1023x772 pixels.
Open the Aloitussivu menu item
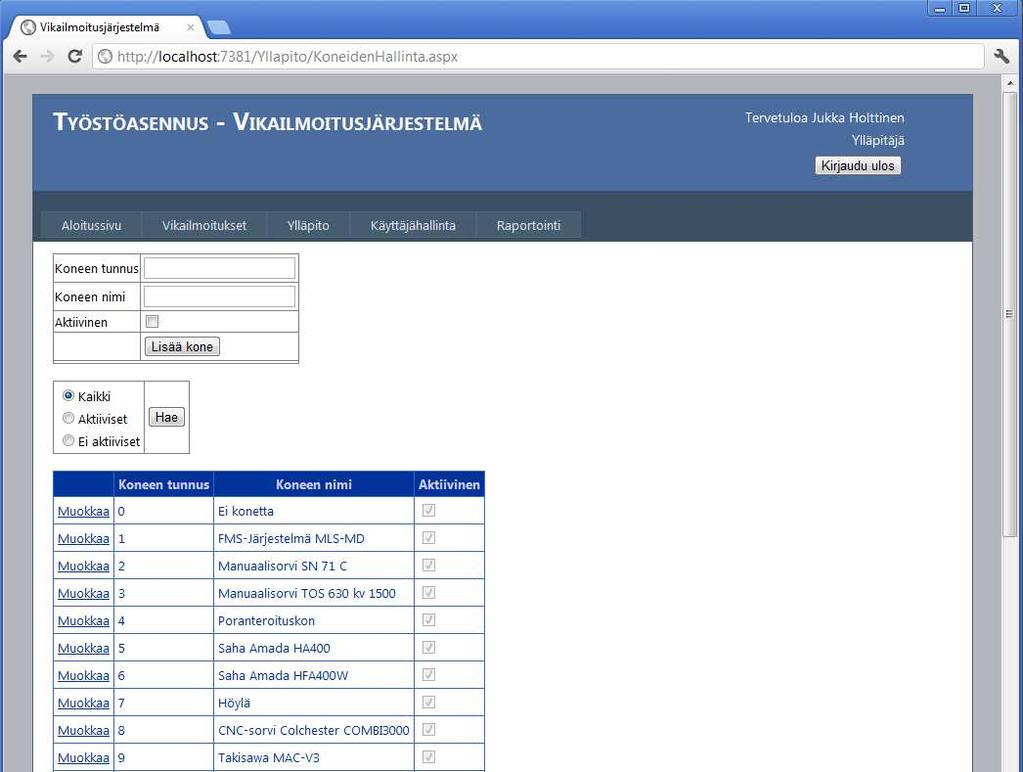[x=91, y=226]
